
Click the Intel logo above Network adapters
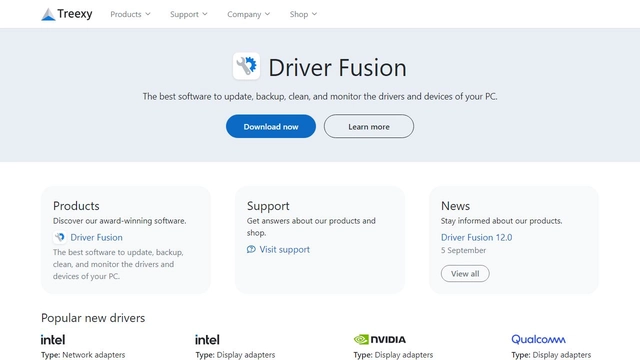53,340
